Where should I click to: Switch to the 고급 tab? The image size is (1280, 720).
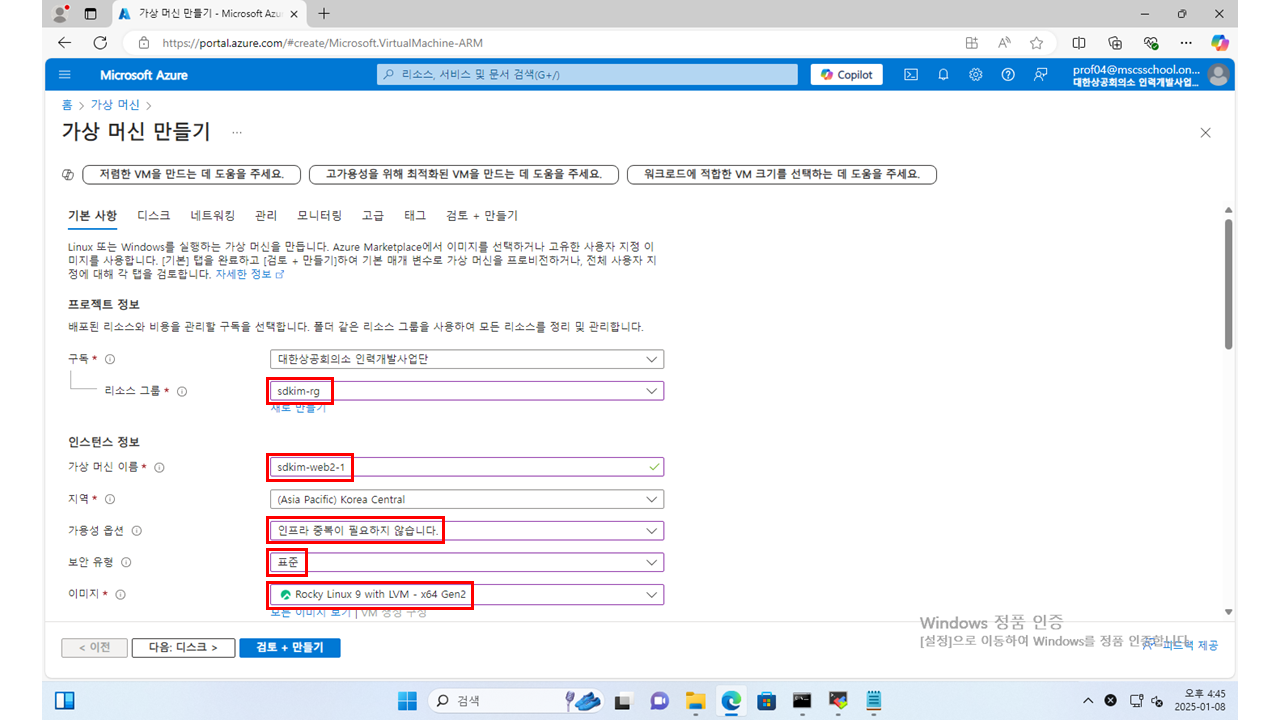pos(372,216)
